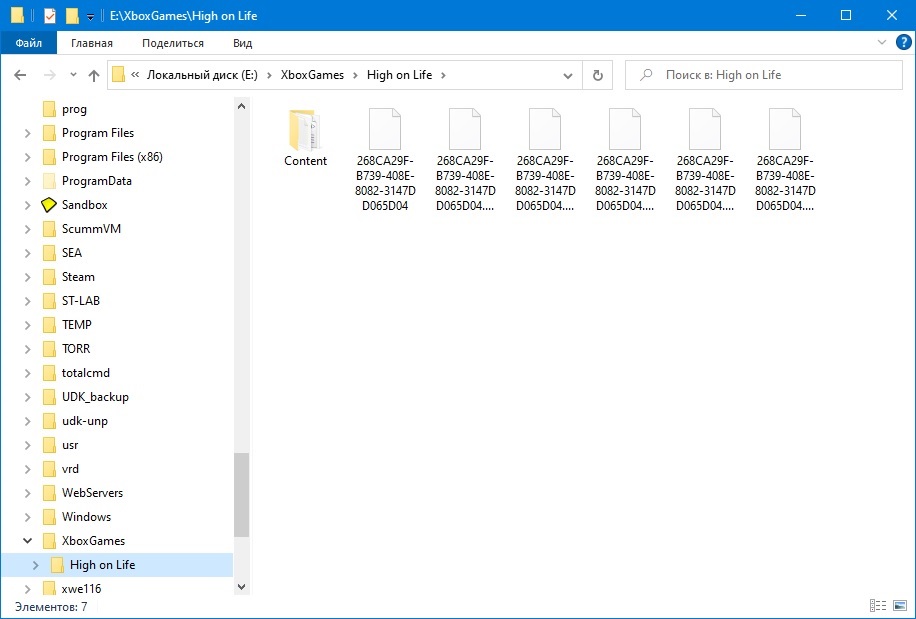Expand the ribbon with the chevron
Screen dimensions: 916x619
click(x=882, y=43)
